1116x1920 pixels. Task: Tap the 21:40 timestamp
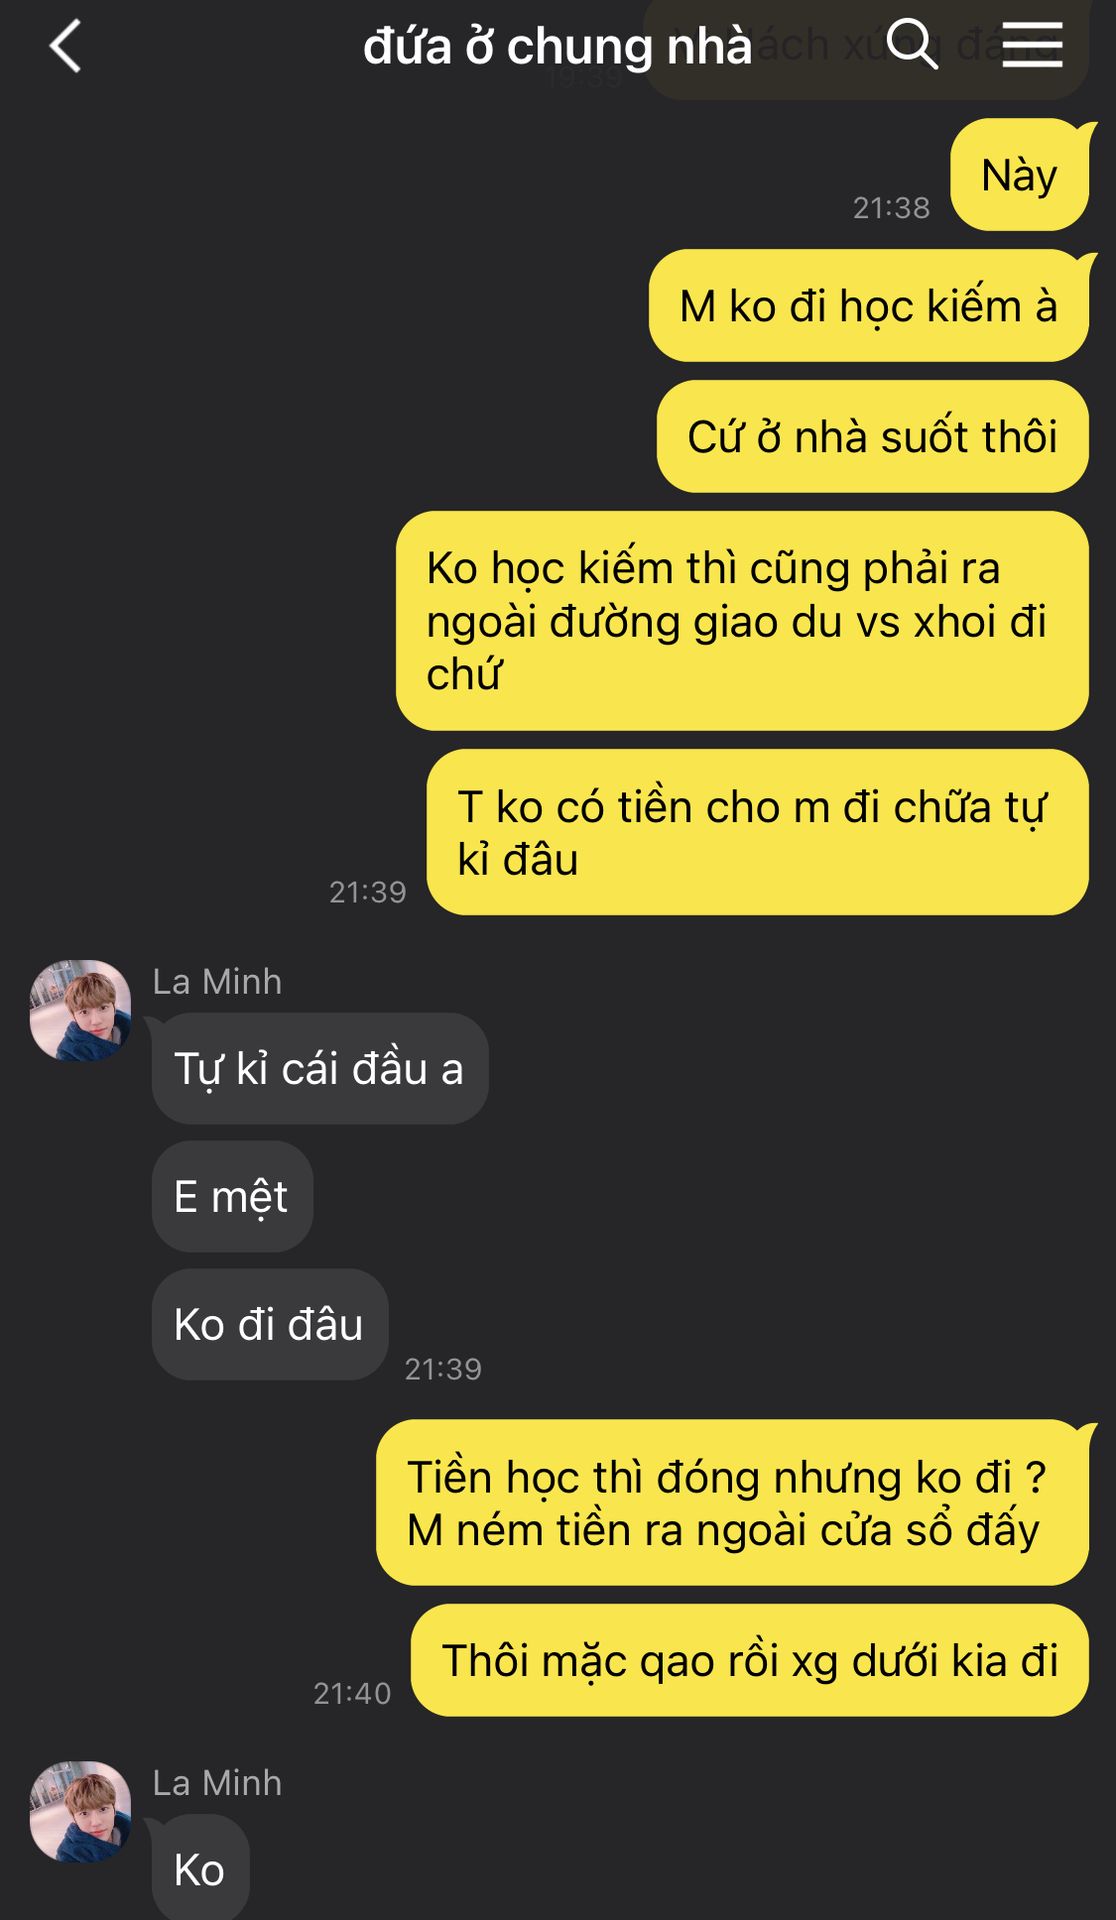pos(352,1693)
